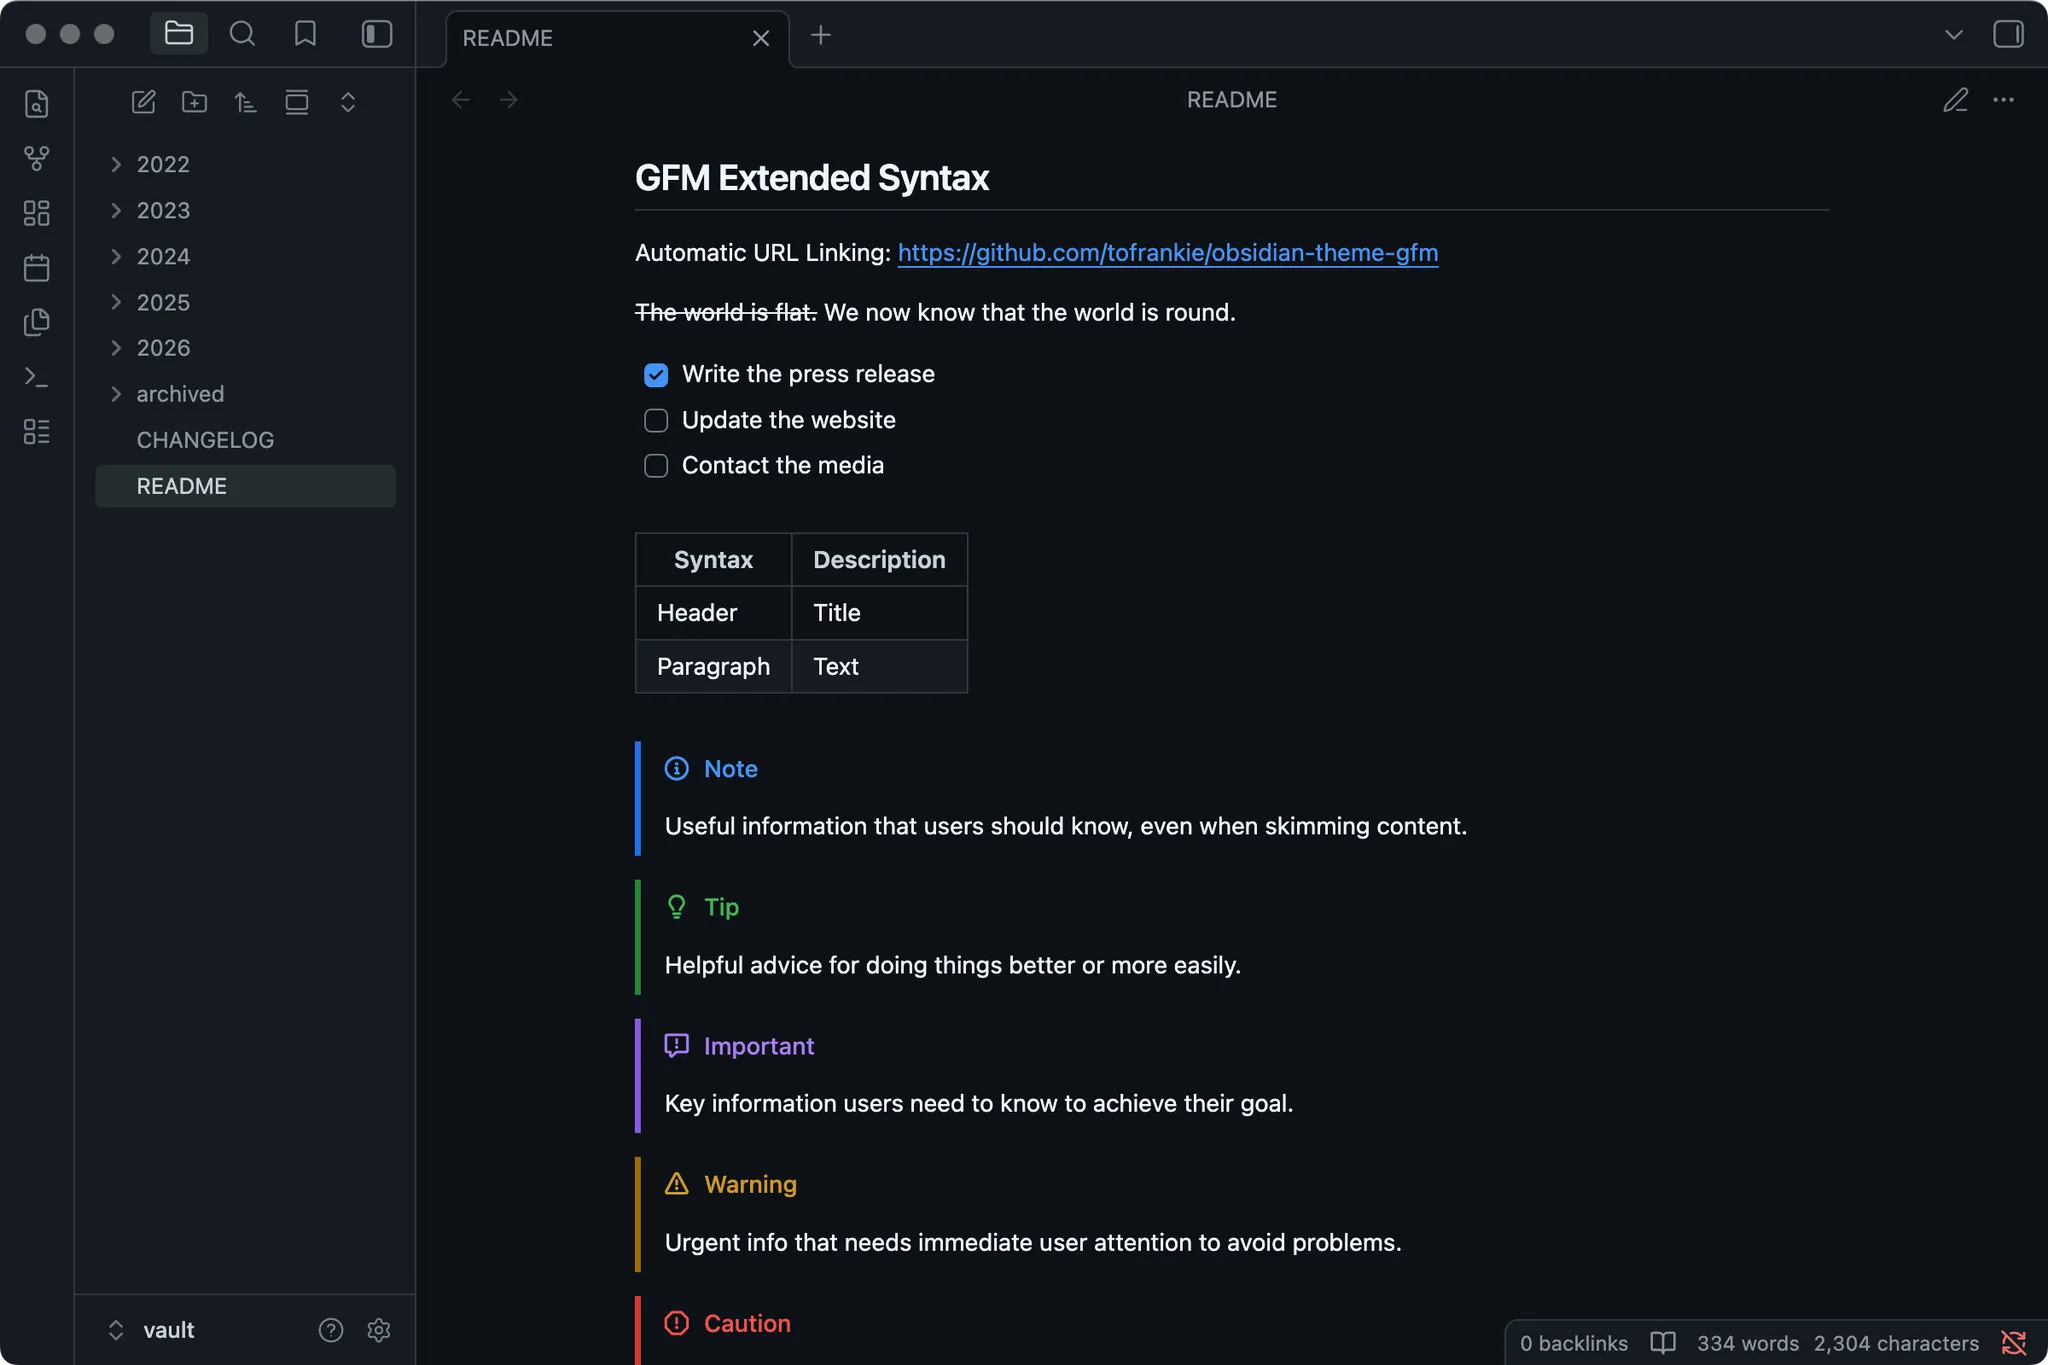Click the Caution callout title

(747, 1324)
